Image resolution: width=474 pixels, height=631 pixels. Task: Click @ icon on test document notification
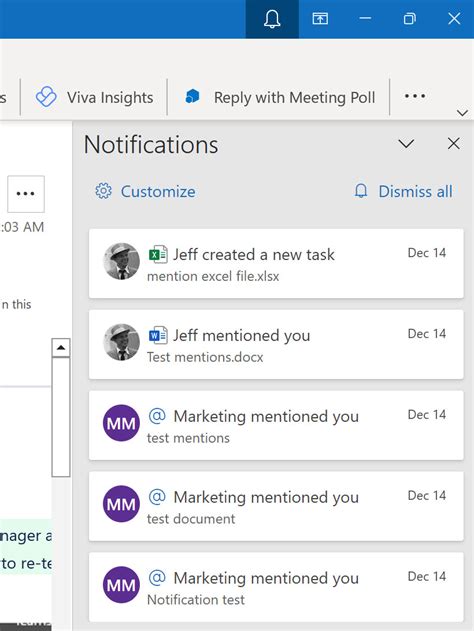click(x=157, y=496)
